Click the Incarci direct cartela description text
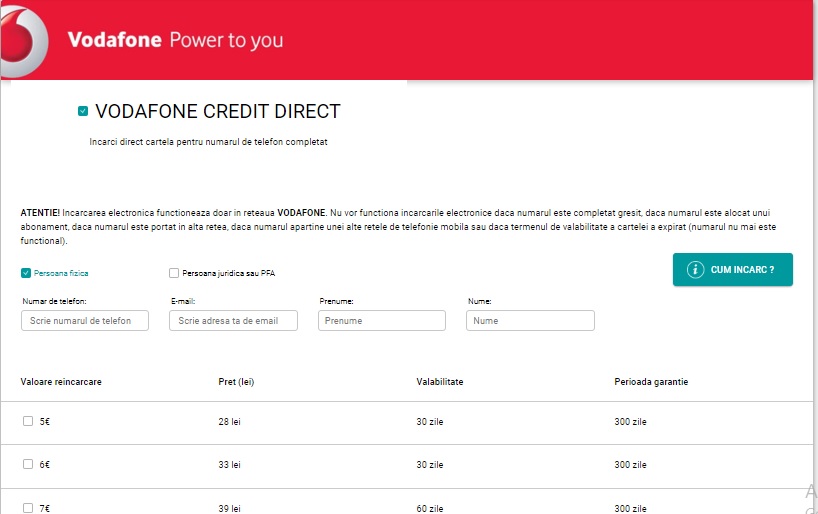Viewport: 818px width, 514px height. 208,141
